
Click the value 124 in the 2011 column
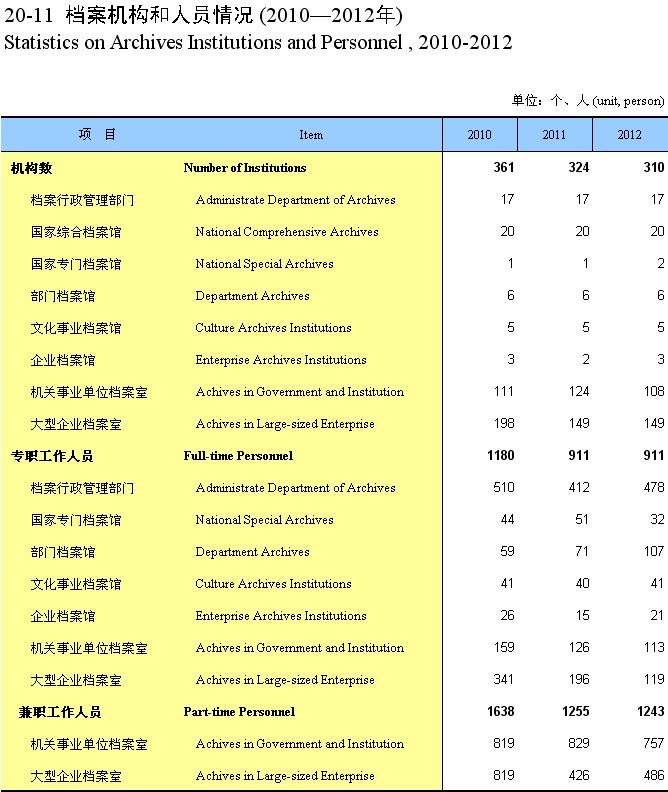coord(579,391)
